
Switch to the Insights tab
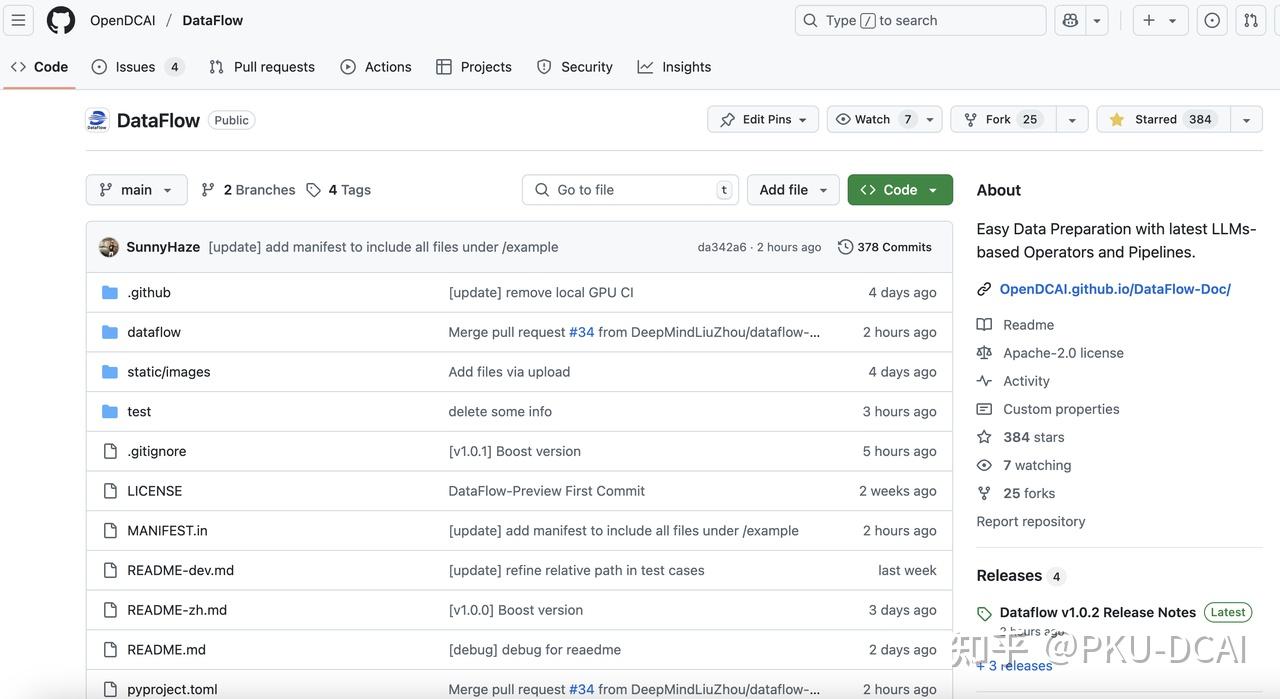pyautogui.click(x=675, y=67)
